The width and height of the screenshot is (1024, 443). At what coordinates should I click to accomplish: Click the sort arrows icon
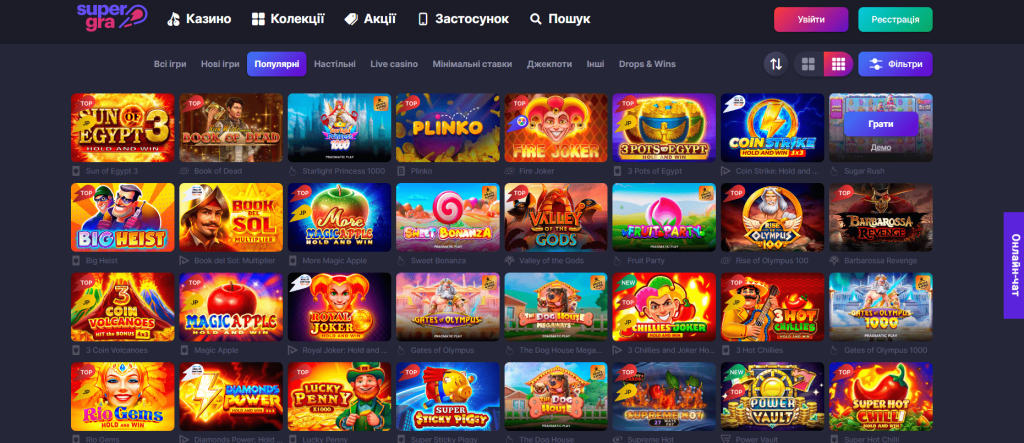[x=776, y=64]
